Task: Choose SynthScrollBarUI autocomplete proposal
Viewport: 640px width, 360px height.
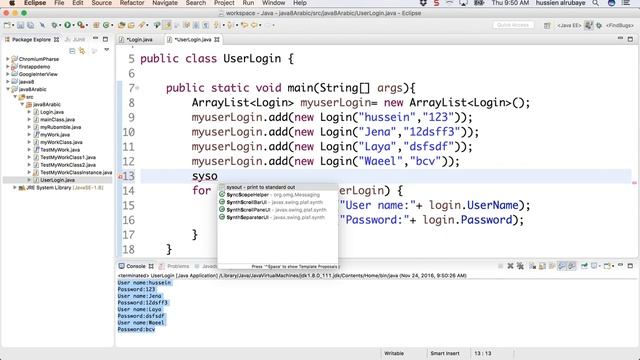Action: (x=278, y=202)
